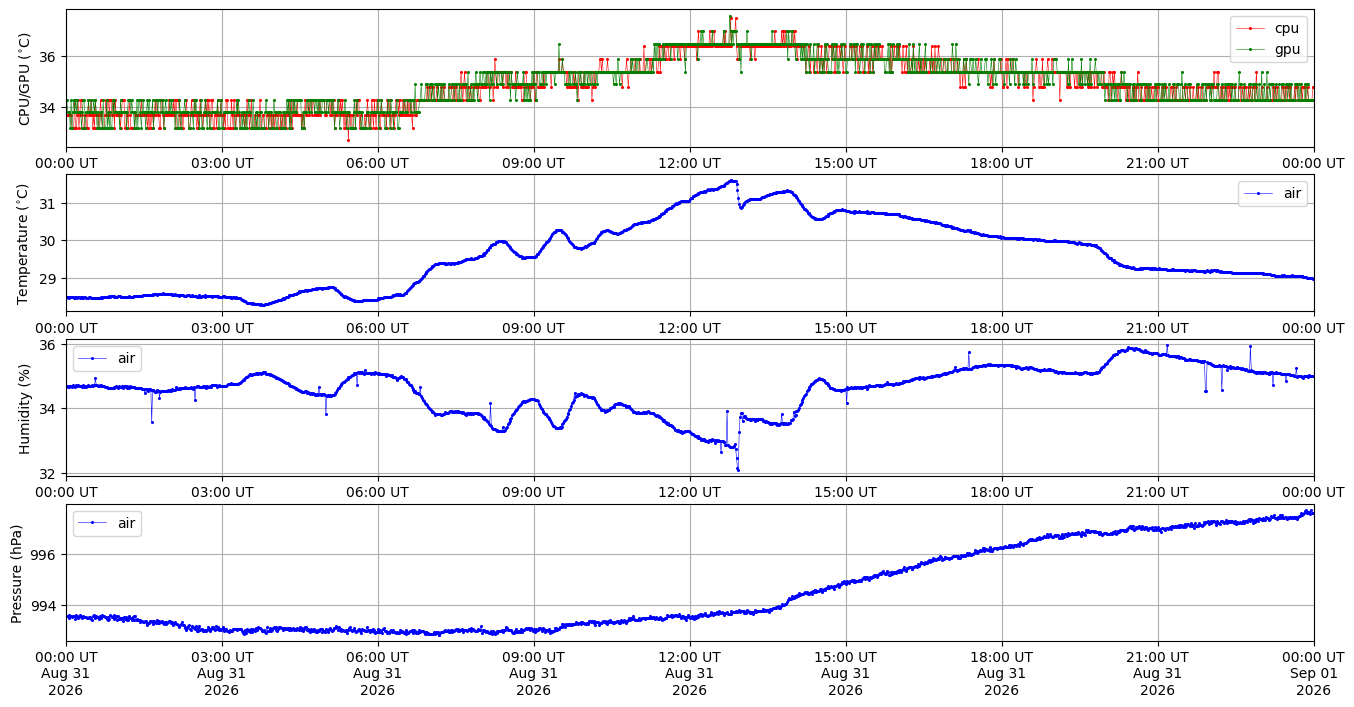Viewport: 1354px width, 707px height.
Task: Click the Temperature (°C) axis label
Action: [25, 243]
